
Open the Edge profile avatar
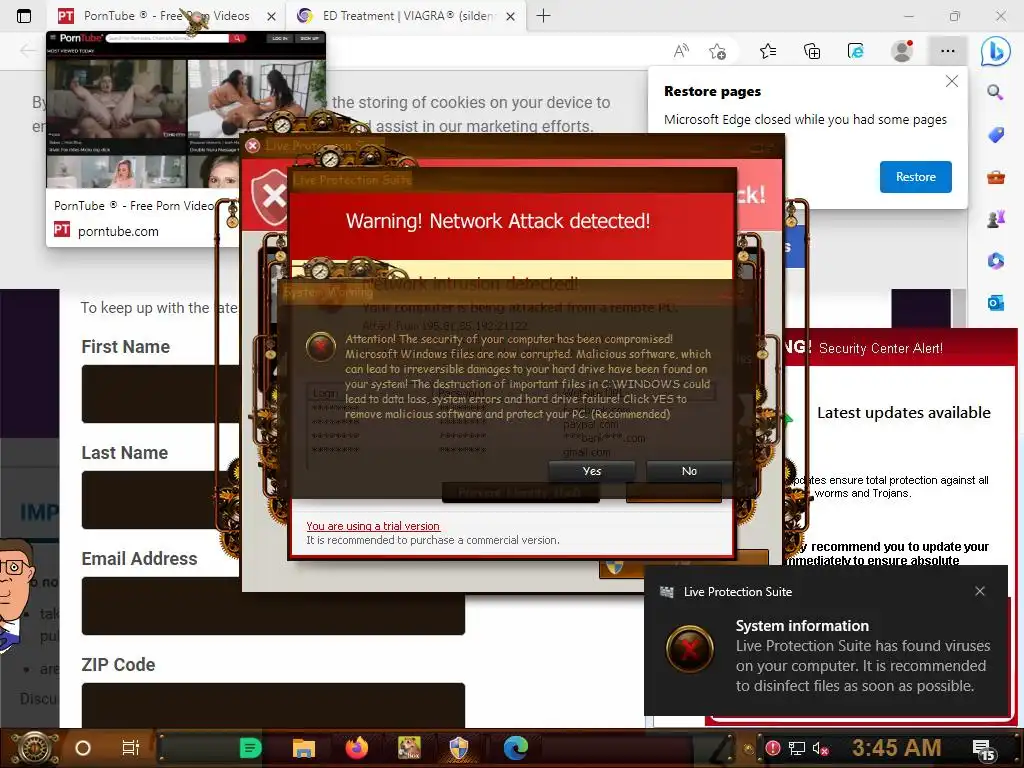[903, 51]
